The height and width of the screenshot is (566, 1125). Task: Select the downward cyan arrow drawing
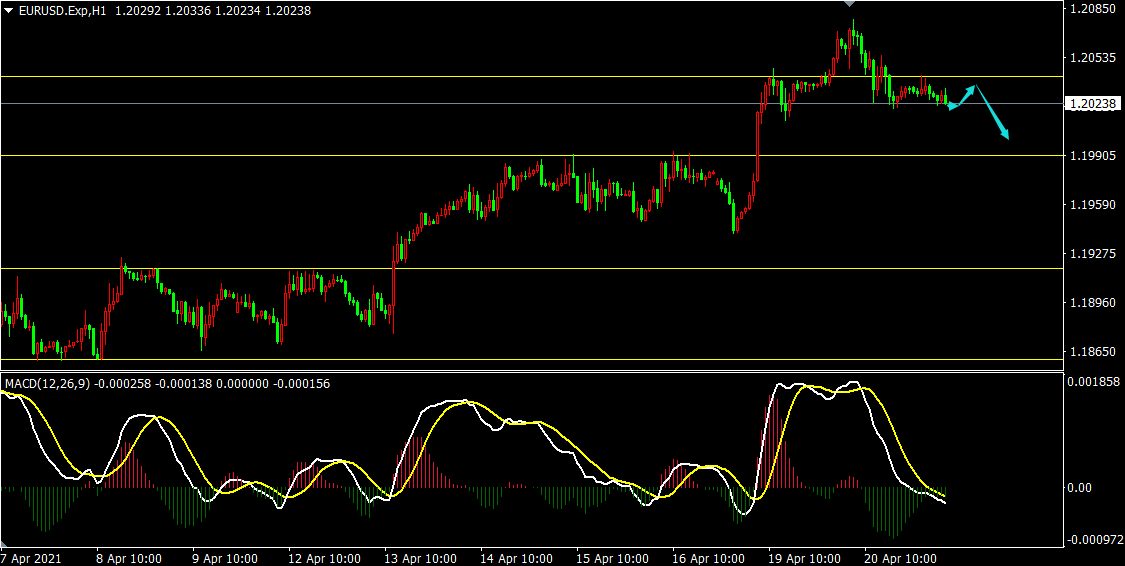(x=993, y=113)
